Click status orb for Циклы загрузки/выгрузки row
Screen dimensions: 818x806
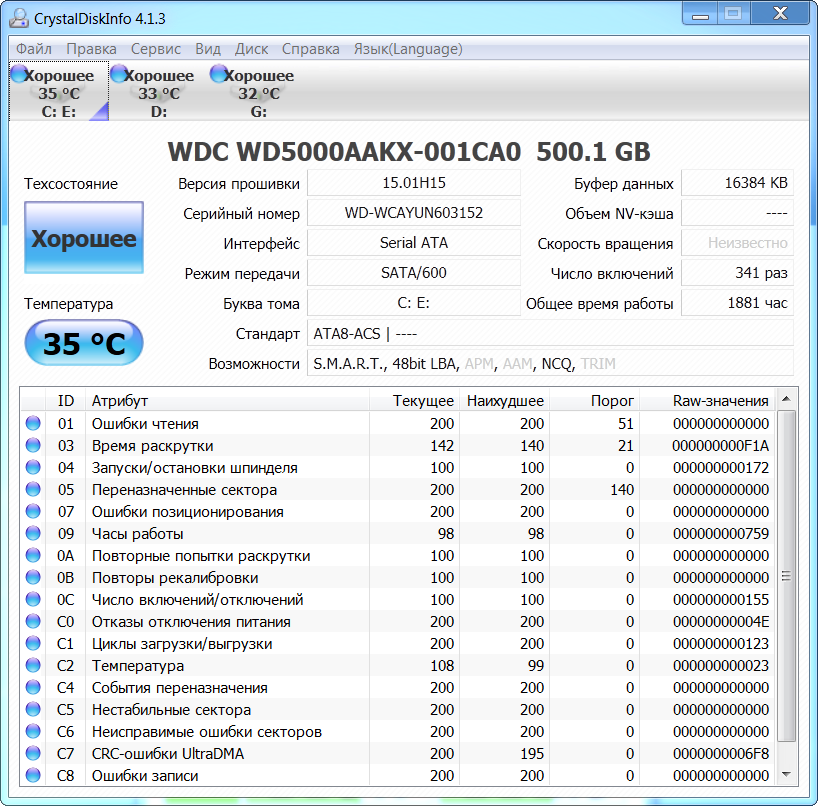point(33,643)
